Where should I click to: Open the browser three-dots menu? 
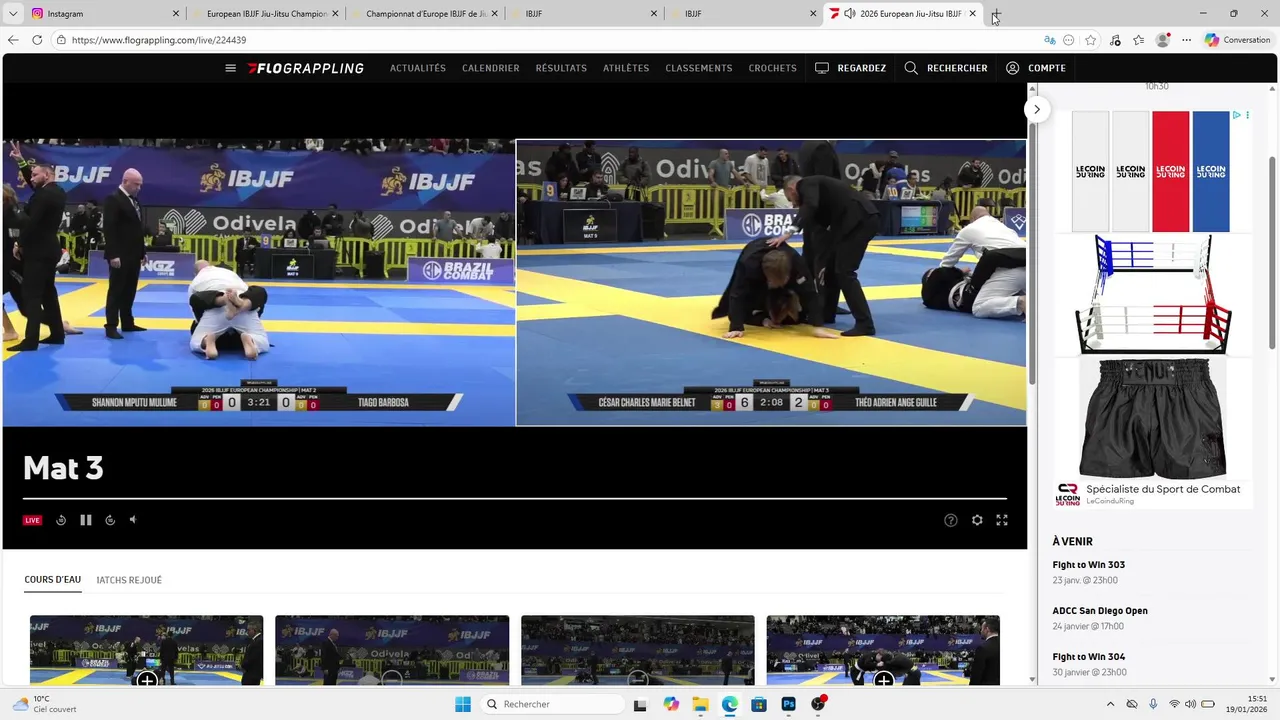pyautogui.click(x=1187, y=40)
